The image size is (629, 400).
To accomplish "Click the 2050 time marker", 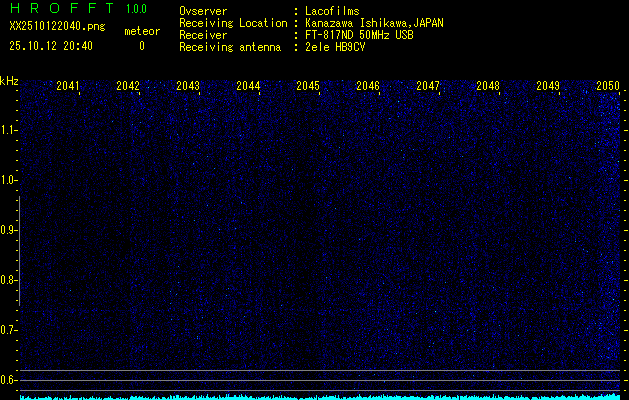I will [x=608, y=87].
